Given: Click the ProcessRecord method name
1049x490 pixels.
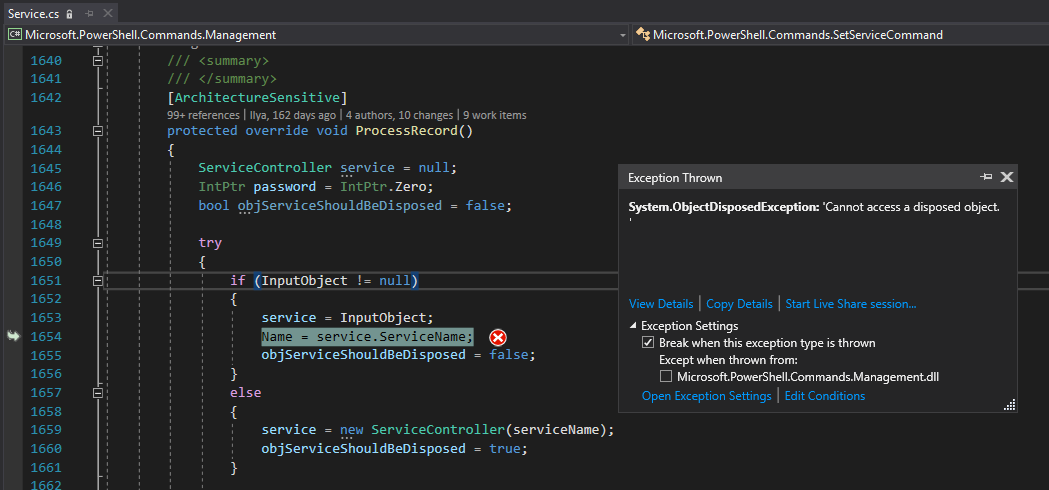Looking at the screenshot, I should point(406,131).
